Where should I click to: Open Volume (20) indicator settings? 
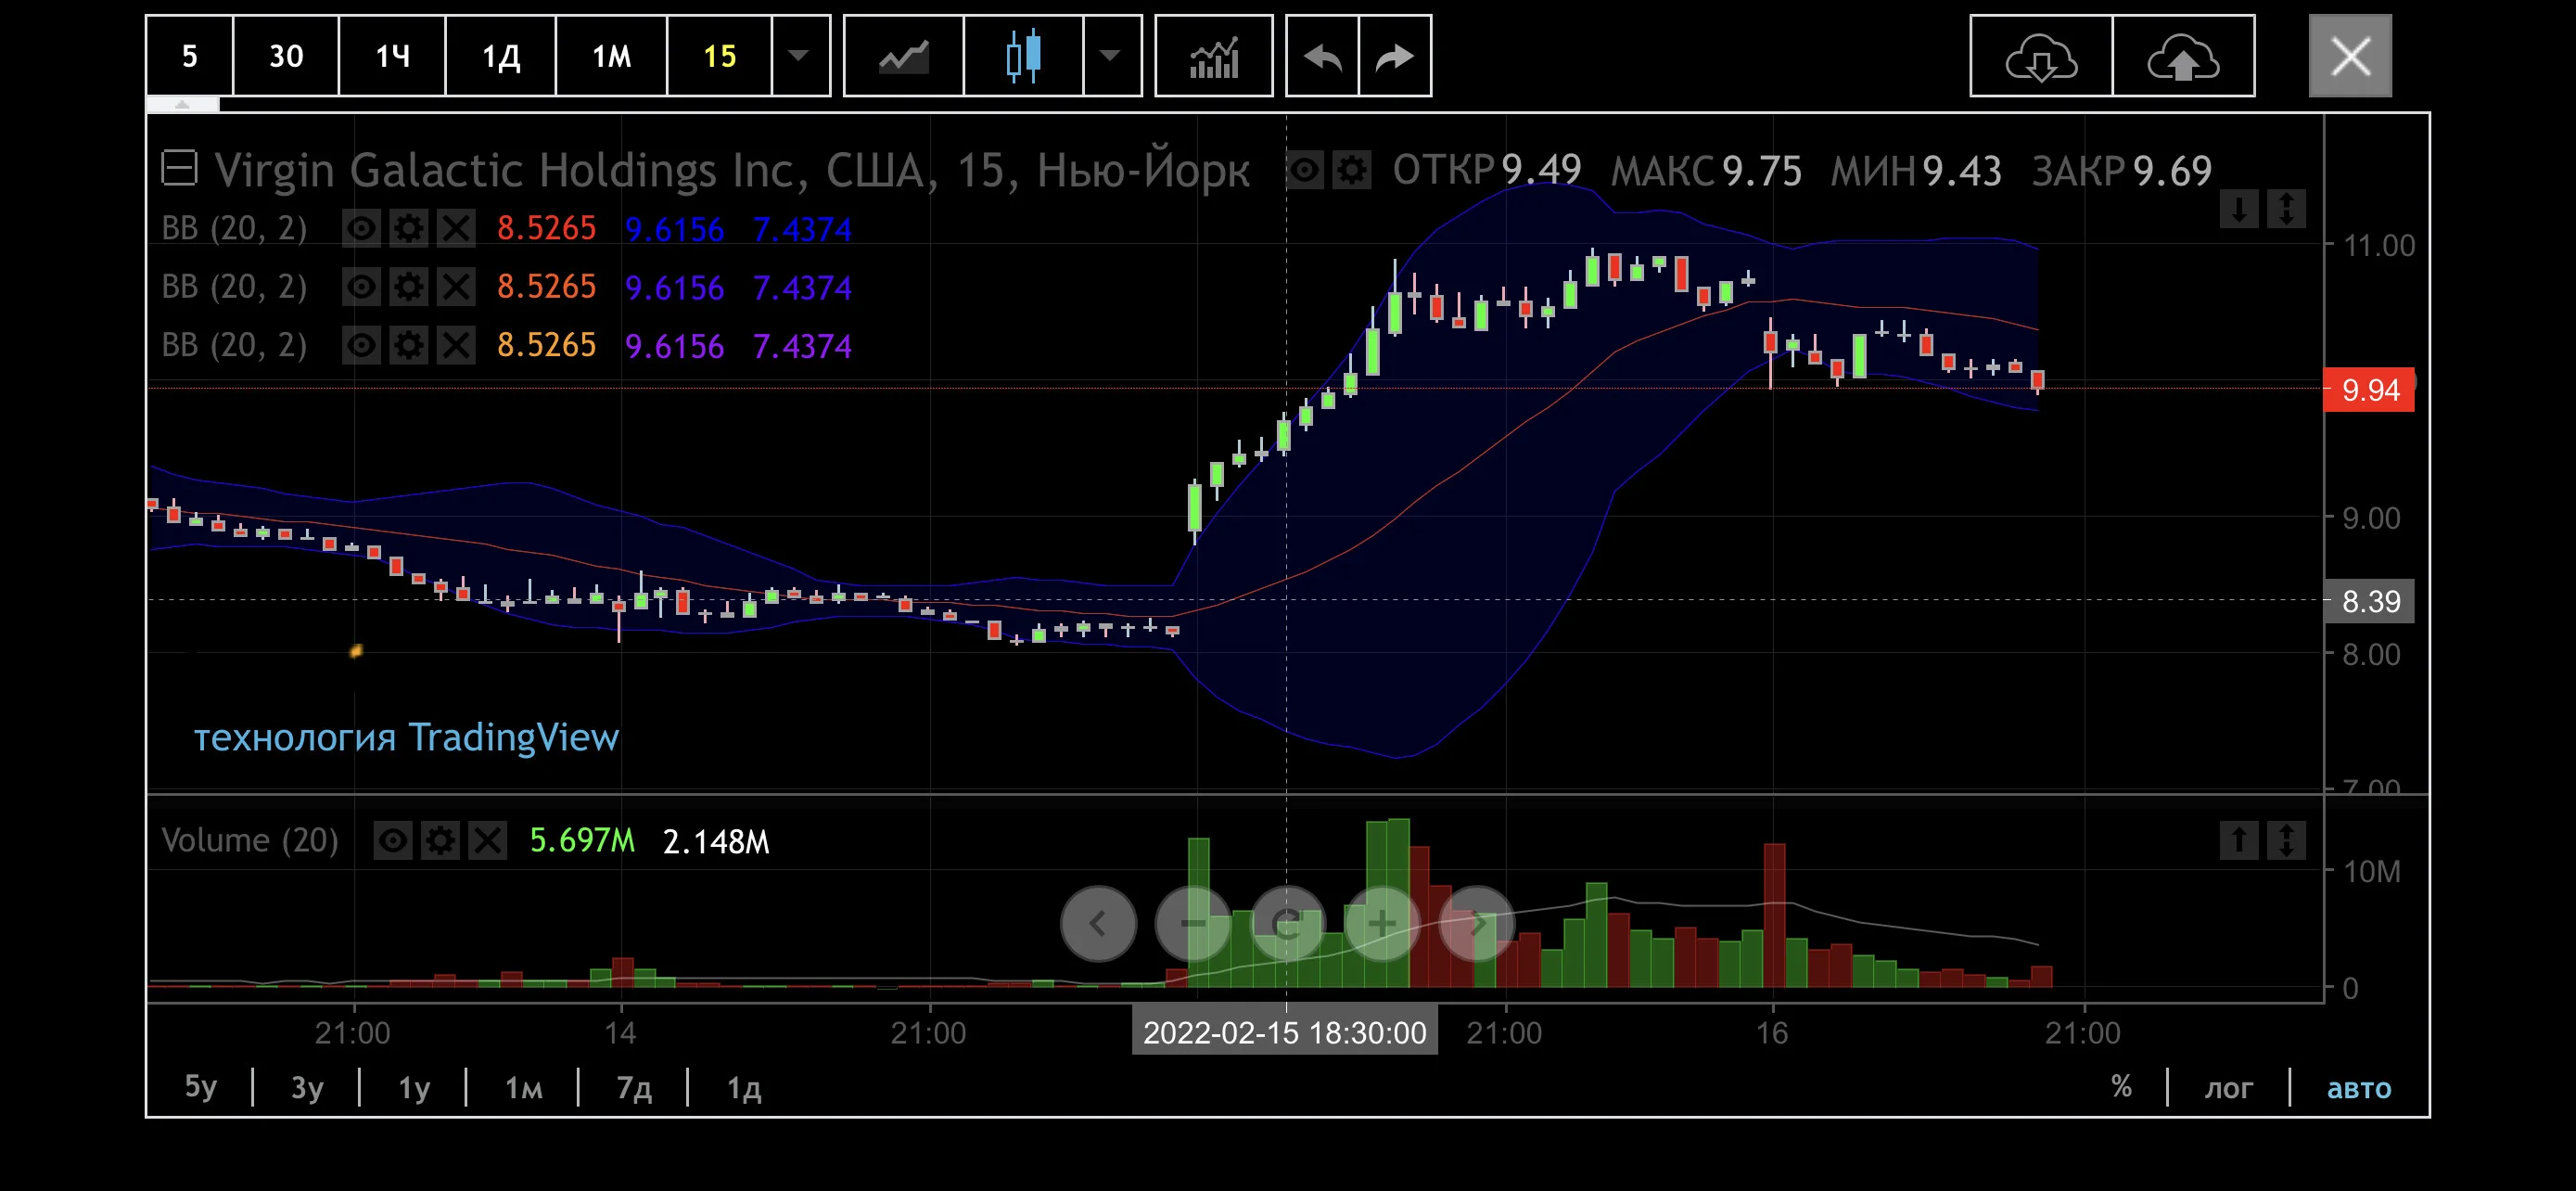click(x=440, y=841)
